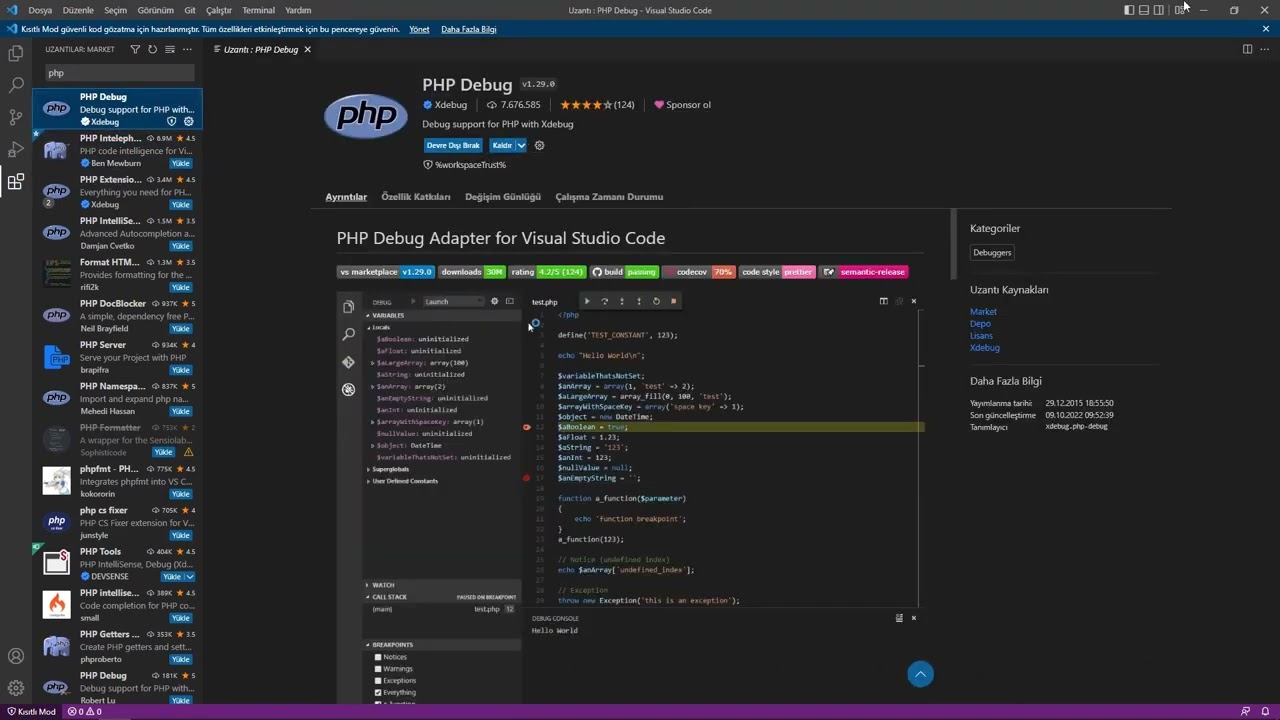Open the dropdown arrow next to Kaldır
The width and height of the screenshot is (1280, 720).
click(x=521, y=145)
